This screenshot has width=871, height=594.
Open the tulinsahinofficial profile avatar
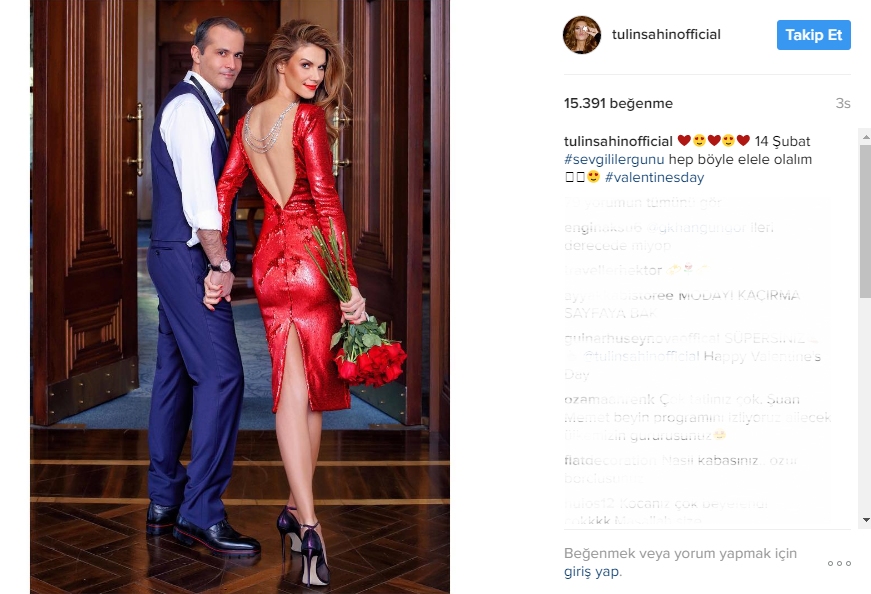[x=582, y=34]
